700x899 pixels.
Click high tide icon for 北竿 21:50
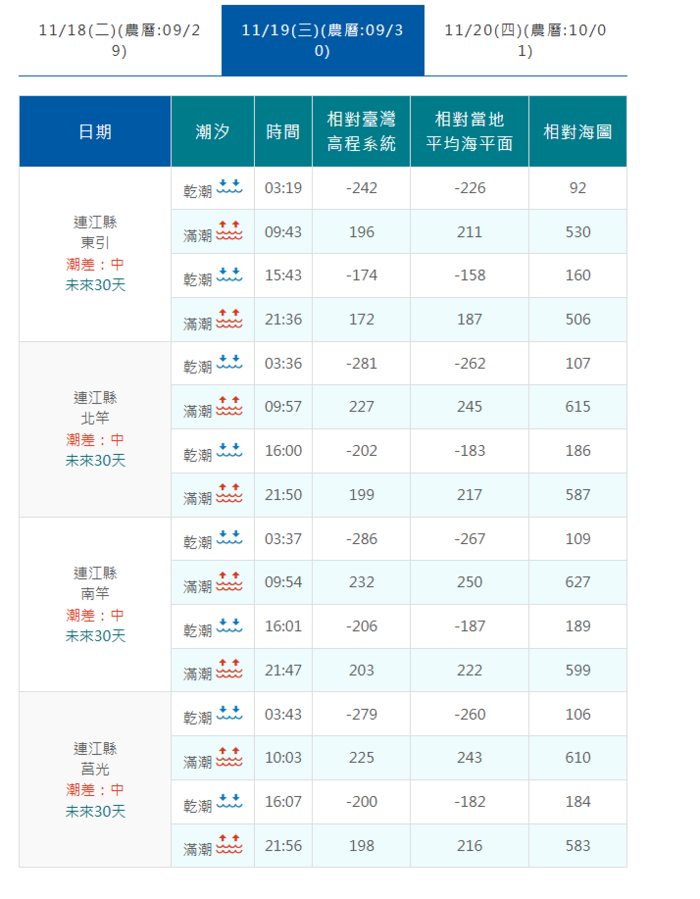[x=230, y=494]
